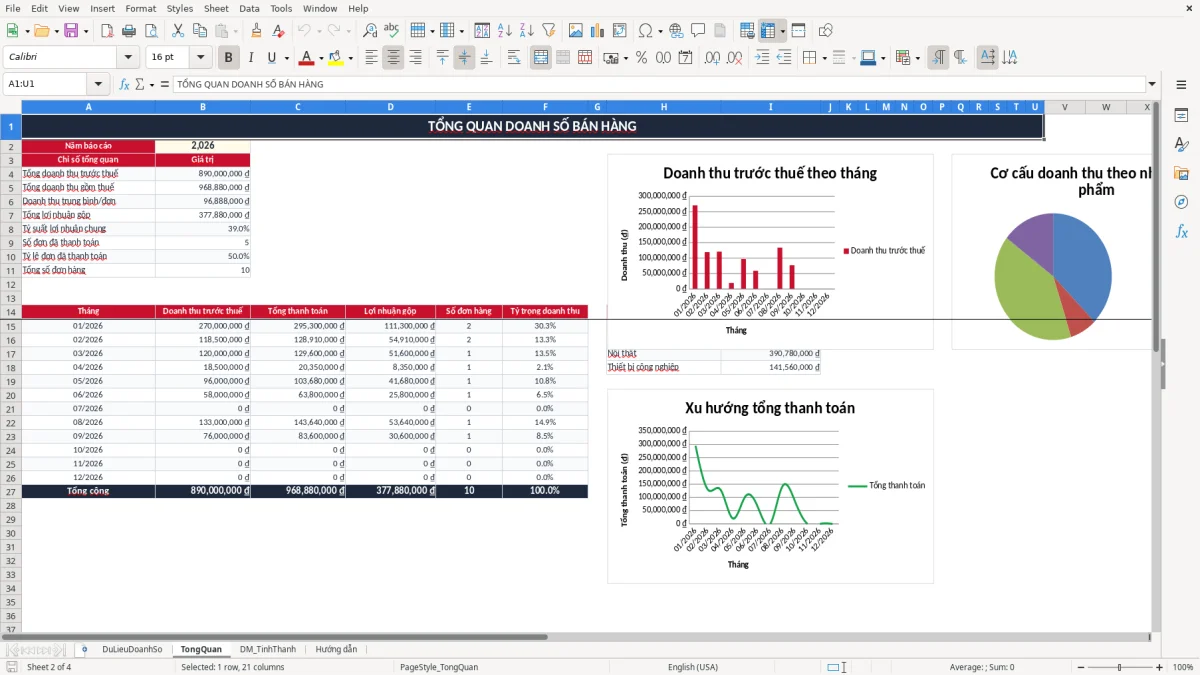Click the Print icon
This screenshot has width=1200, height=675.
tap(128, 31)
